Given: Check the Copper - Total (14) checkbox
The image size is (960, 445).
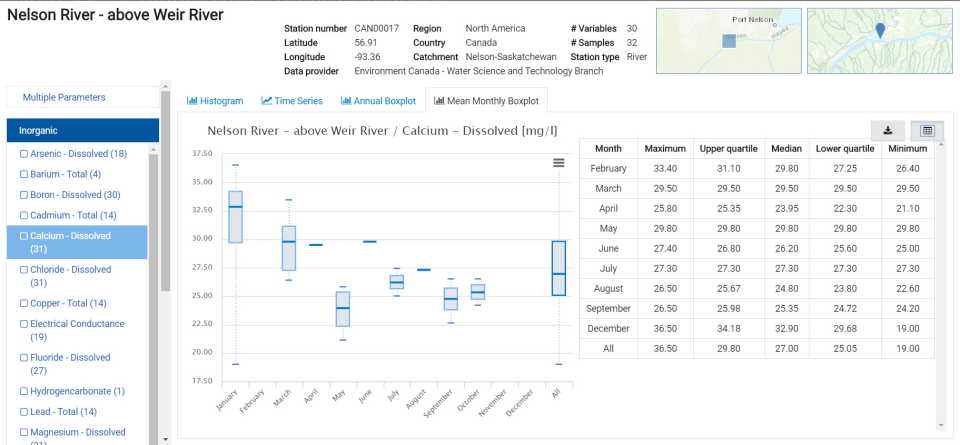Looking at the screenshot, I should (24, 304).
